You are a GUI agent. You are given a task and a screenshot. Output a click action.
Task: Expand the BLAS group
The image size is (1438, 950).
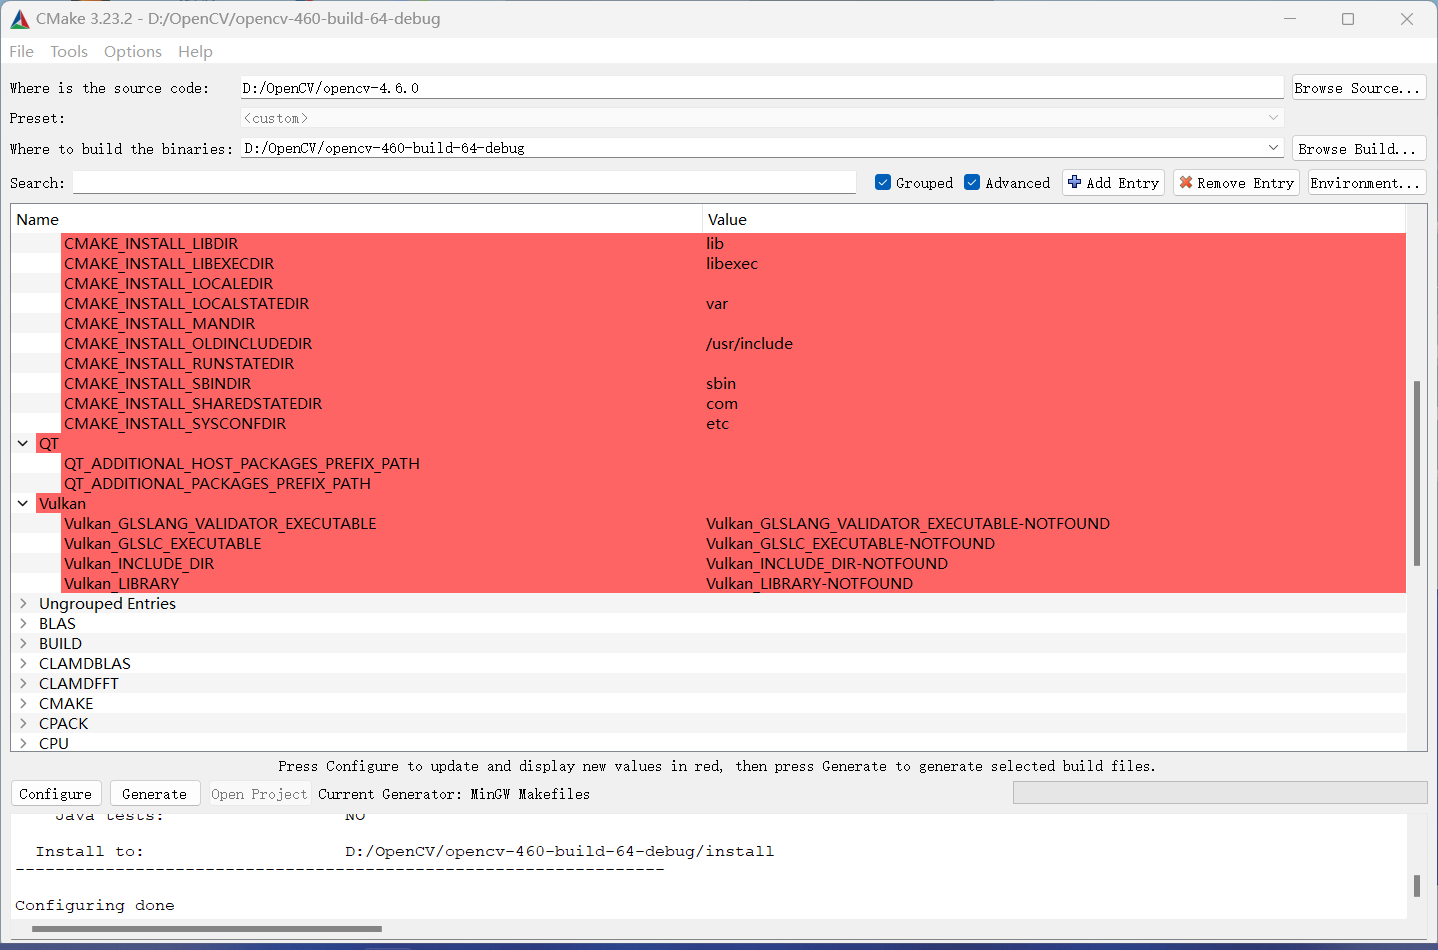click(x=22, y=623)
